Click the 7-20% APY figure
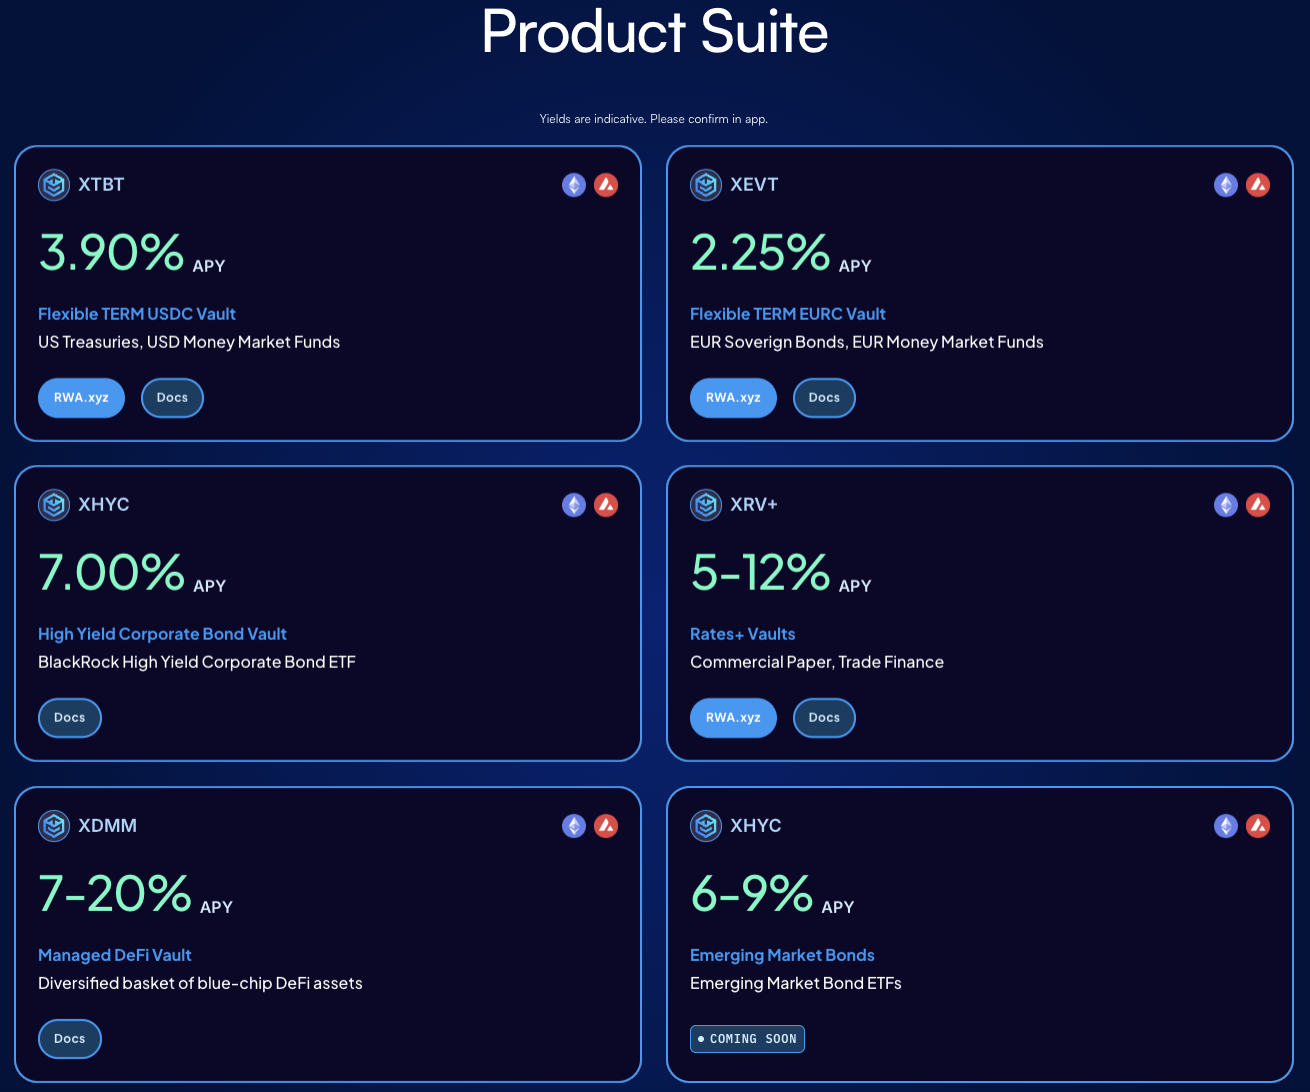 point(135,894)
